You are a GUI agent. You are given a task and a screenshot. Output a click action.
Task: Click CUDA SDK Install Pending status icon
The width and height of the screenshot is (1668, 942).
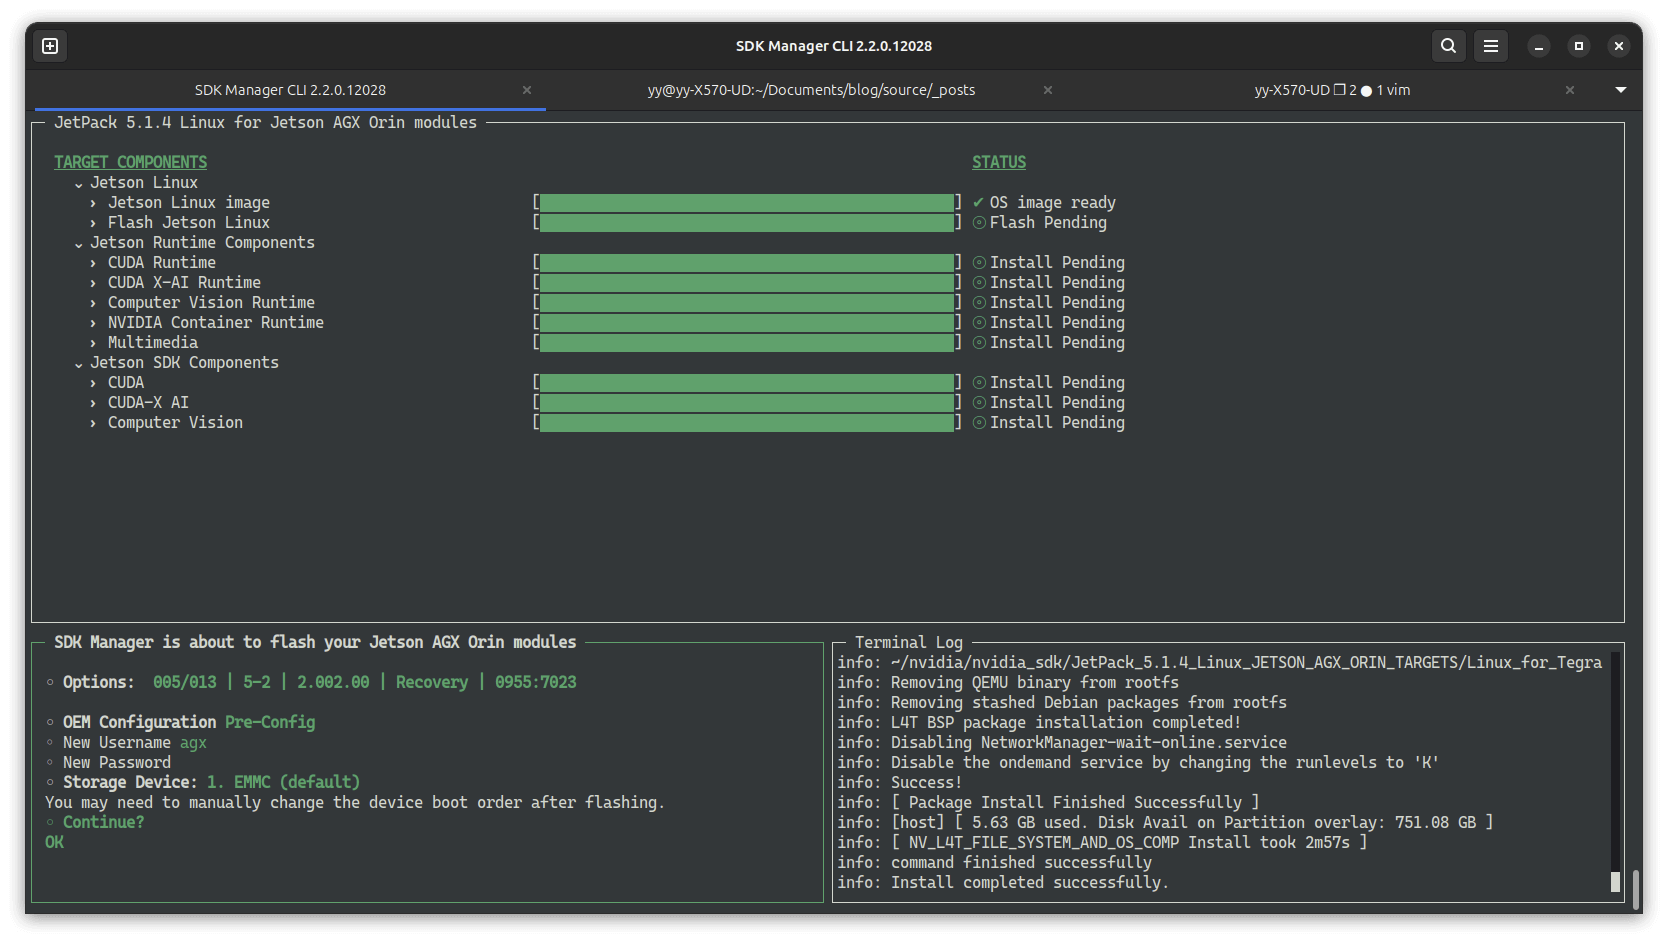[x=979, y=382]
